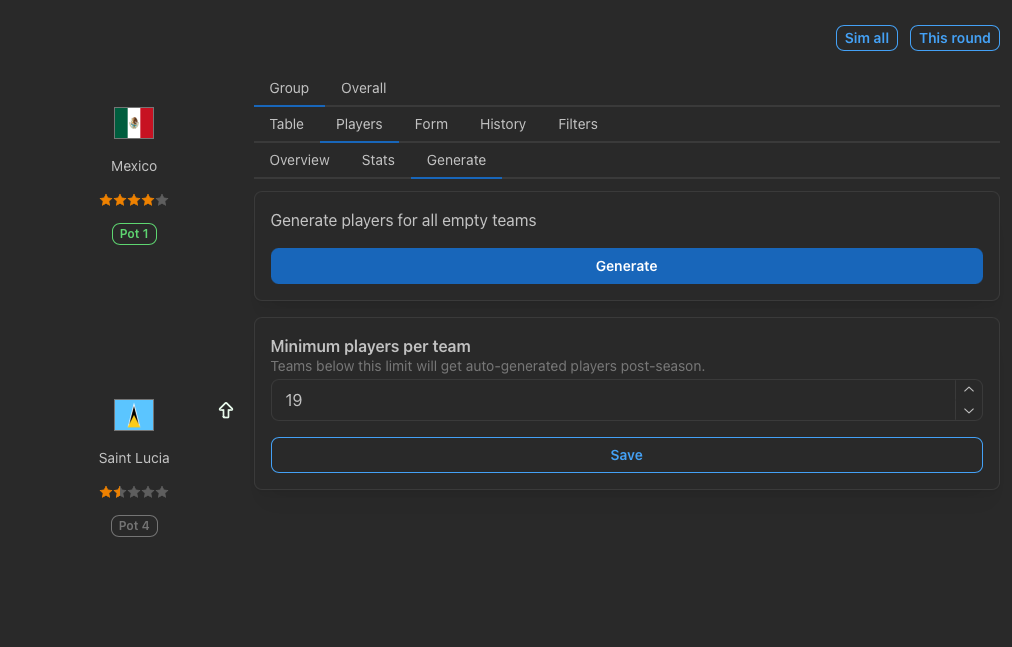Click the blue Generate button
The width and height of the screenshot is (1012, 647).
tap(627, 266)
